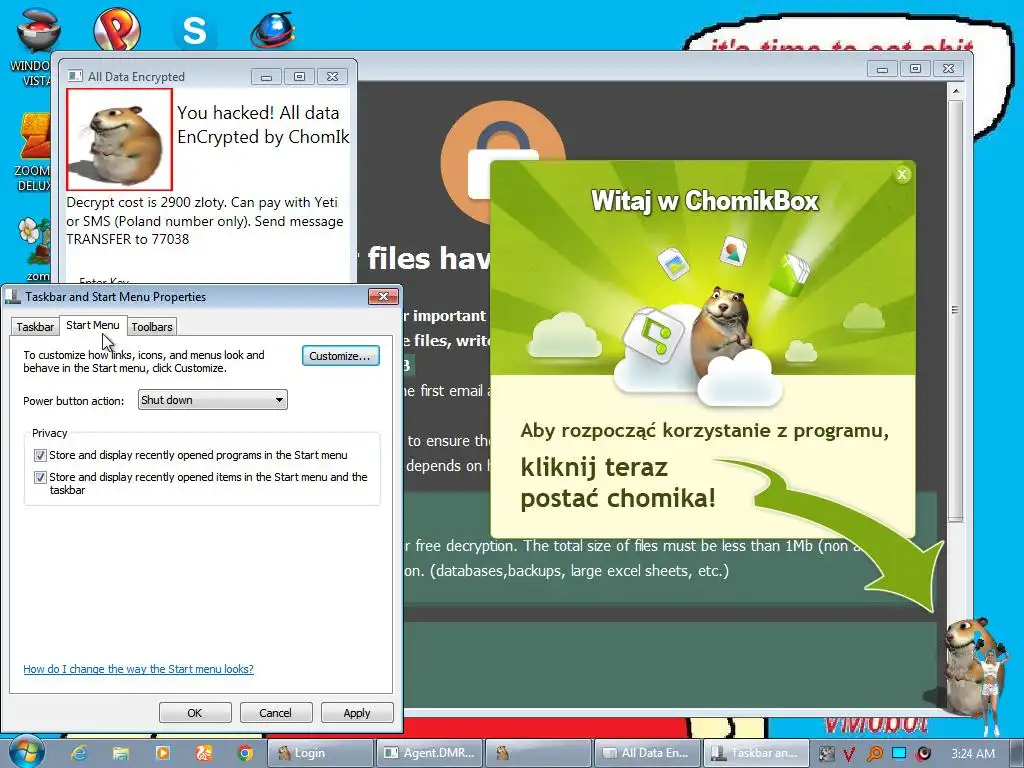Launch Google Chrome from the taskbar
Image resolution: width=1024 pixels, height=768 pixels.
pyautogui.click(x=245, y=753)
